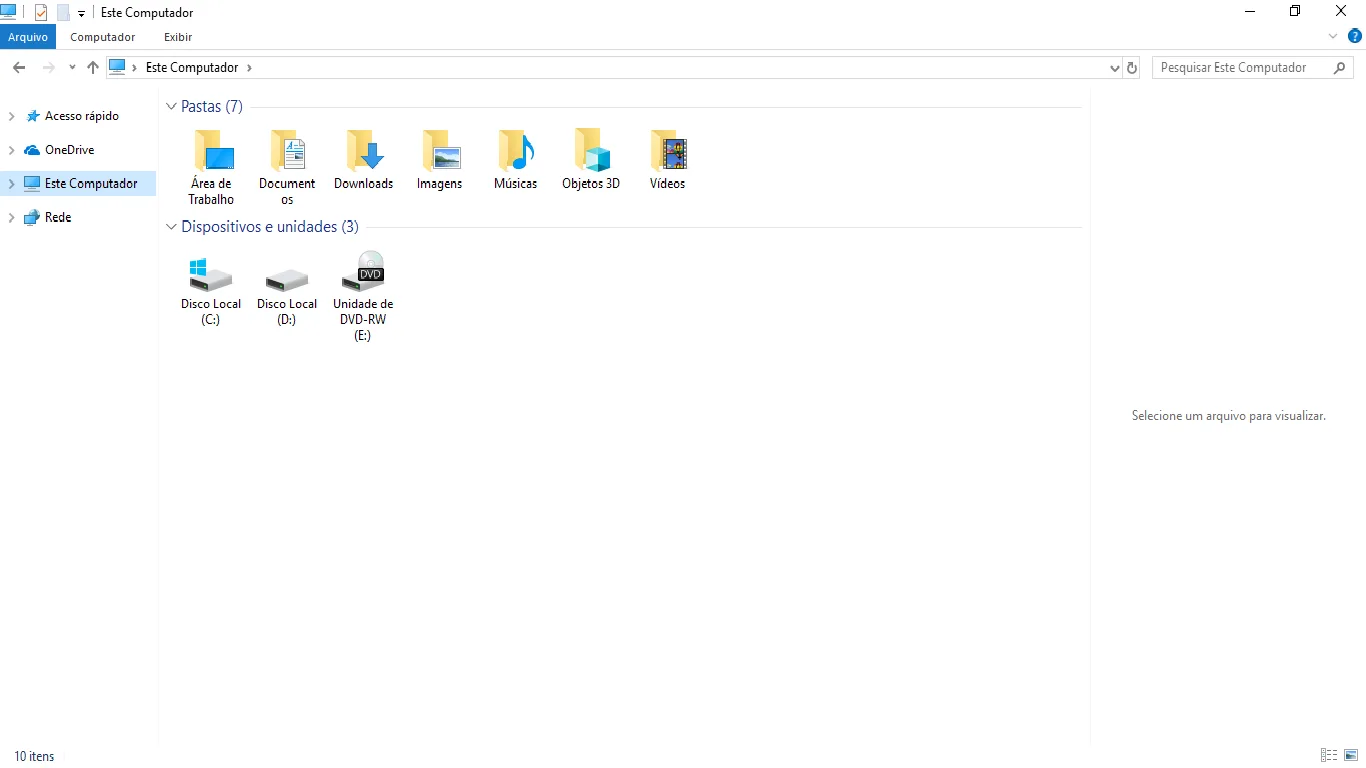Click the Back navigation arrow
Screen dimensions: 1366x768
pyautogui.click(x=19, y=68)
